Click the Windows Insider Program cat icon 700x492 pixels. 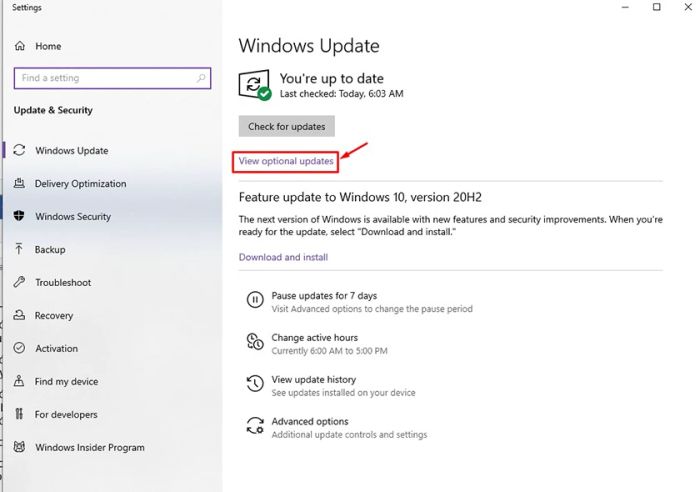[x=19, y=447]
